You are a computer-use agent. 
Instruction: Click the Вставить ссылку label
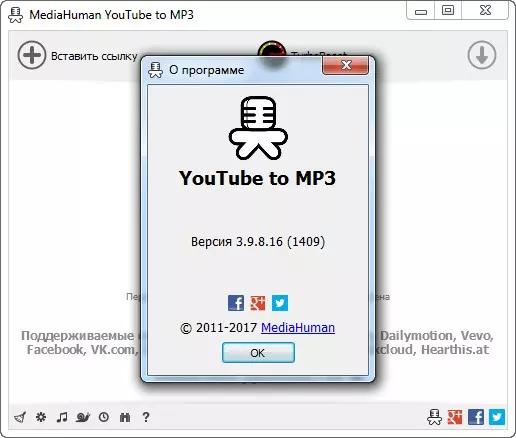click(x=94, y=56)
